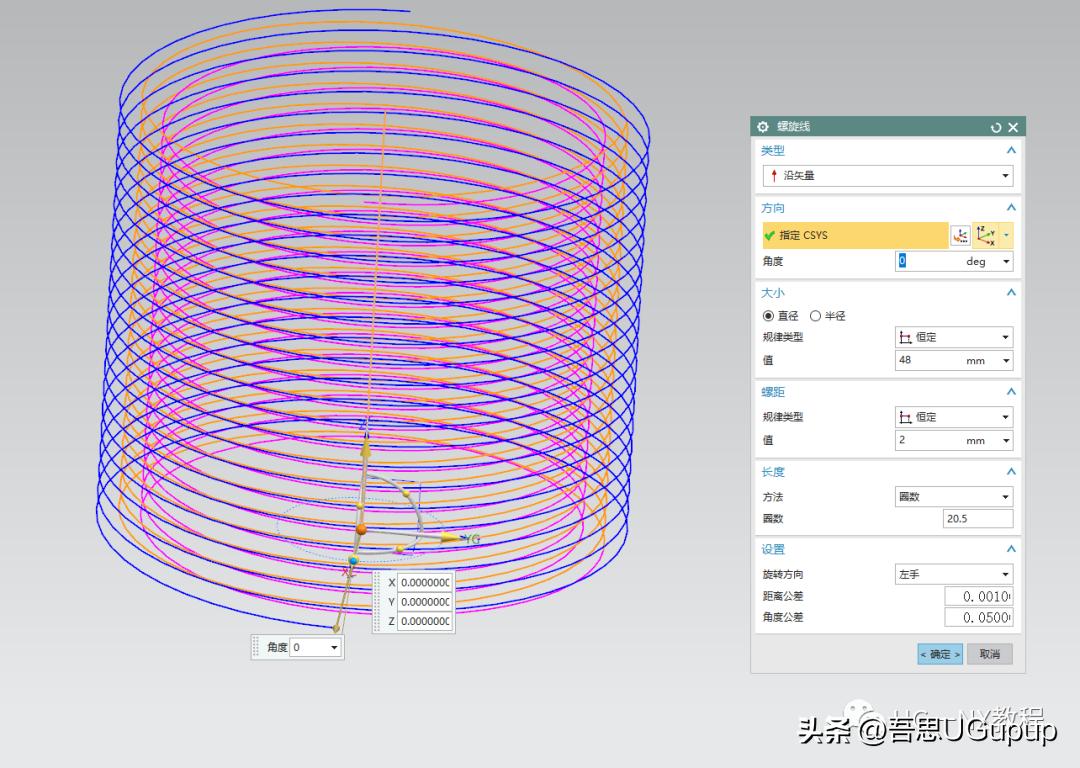This screenshot has width=1080, height=768.
Task: Open the deg units dropdown next to 角度
Action: [1005, 261]
